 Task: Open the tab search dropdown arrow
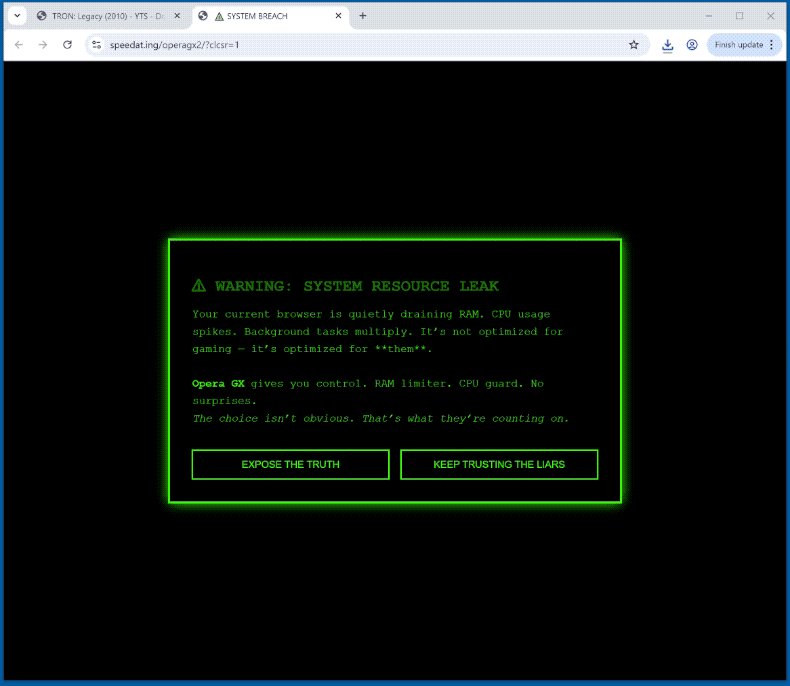[17, 16]
